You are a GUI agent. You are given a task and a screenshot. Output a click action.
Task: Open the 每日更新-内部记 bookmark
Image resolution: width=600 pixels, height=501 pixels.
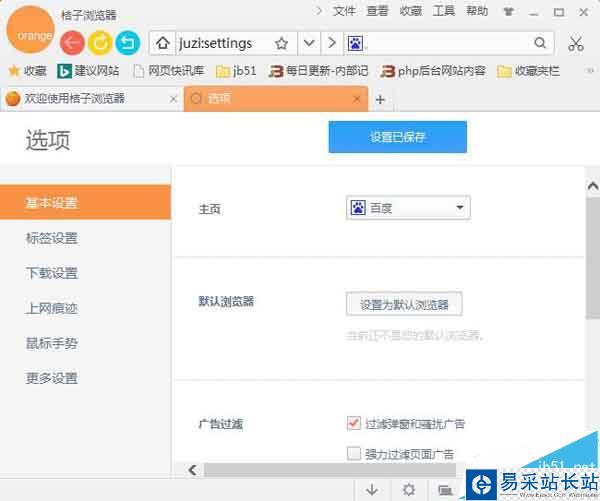click(318, 71)
